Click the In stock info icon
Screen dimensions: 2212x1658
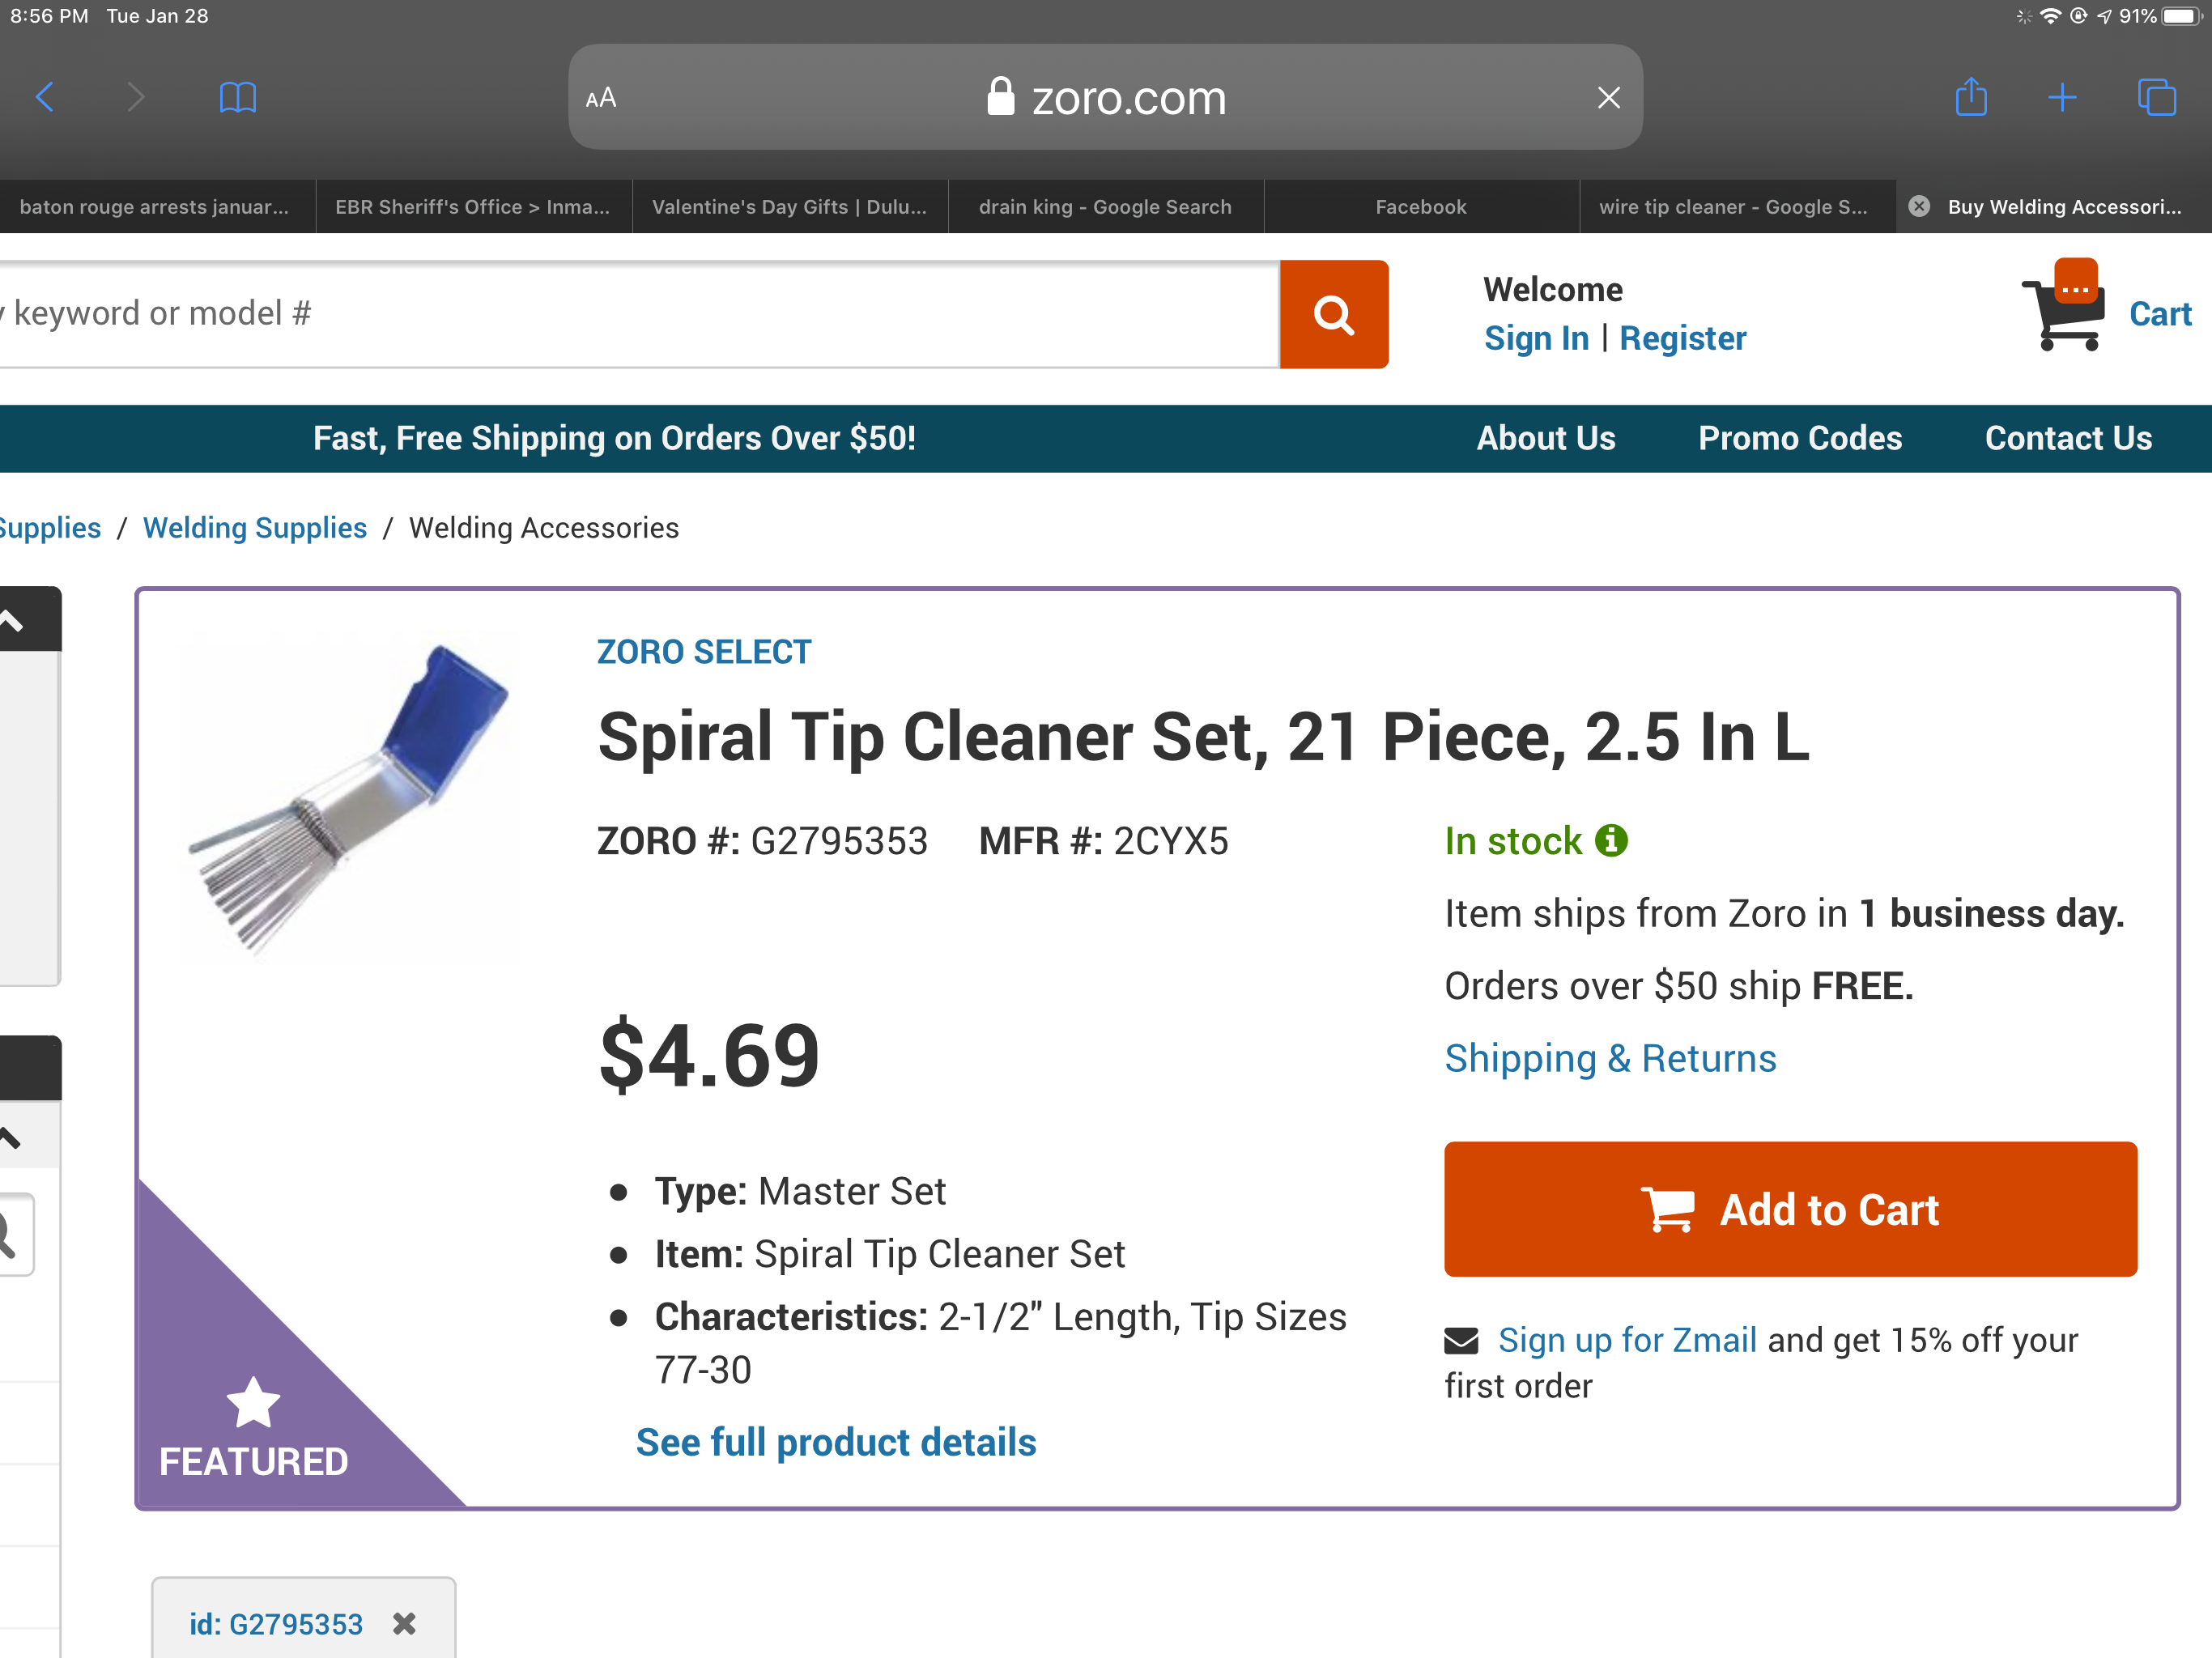pyautogui.click(x=1611, y=840)
